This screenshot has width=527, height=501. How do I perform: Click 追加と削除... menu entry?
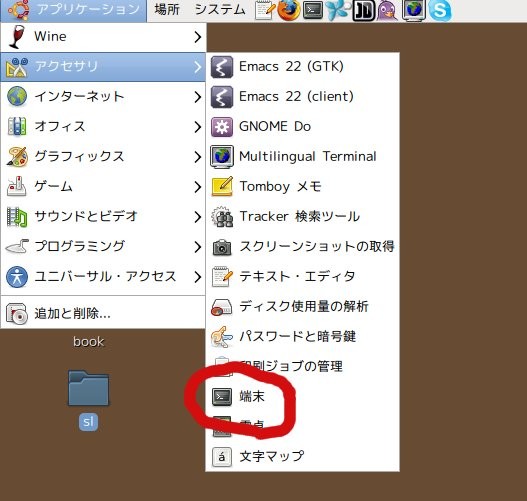[x=103, y=314]
